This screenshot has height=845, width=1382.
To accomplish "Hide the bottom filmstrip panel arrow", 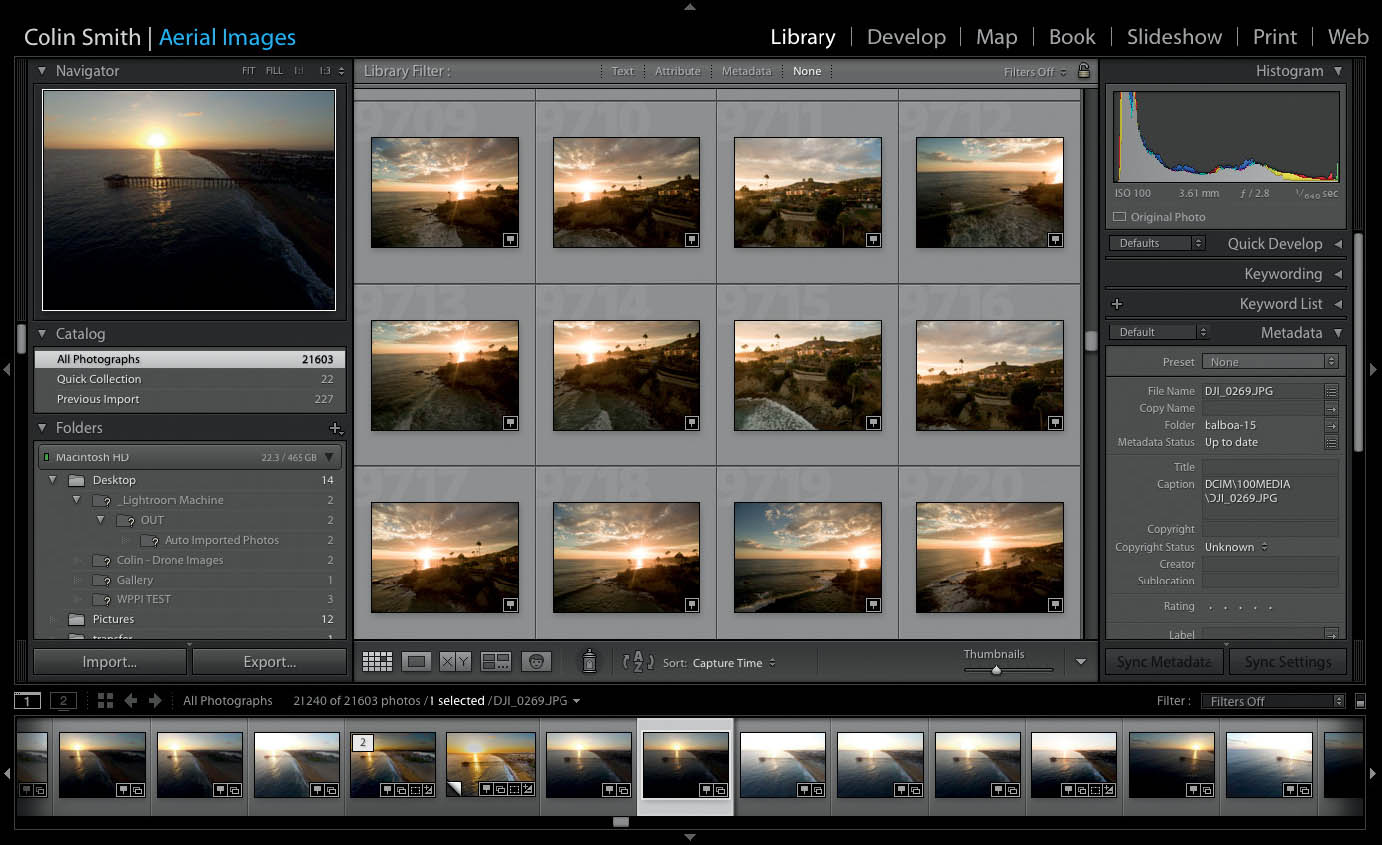I will 690,837.
